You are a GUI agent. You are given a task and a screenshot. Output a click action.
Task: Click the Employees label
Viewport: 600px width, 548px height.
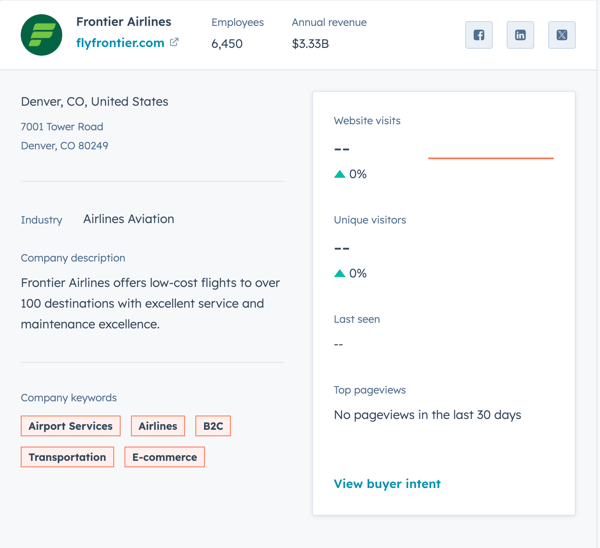pyautogui.click(x=238, y=22)
